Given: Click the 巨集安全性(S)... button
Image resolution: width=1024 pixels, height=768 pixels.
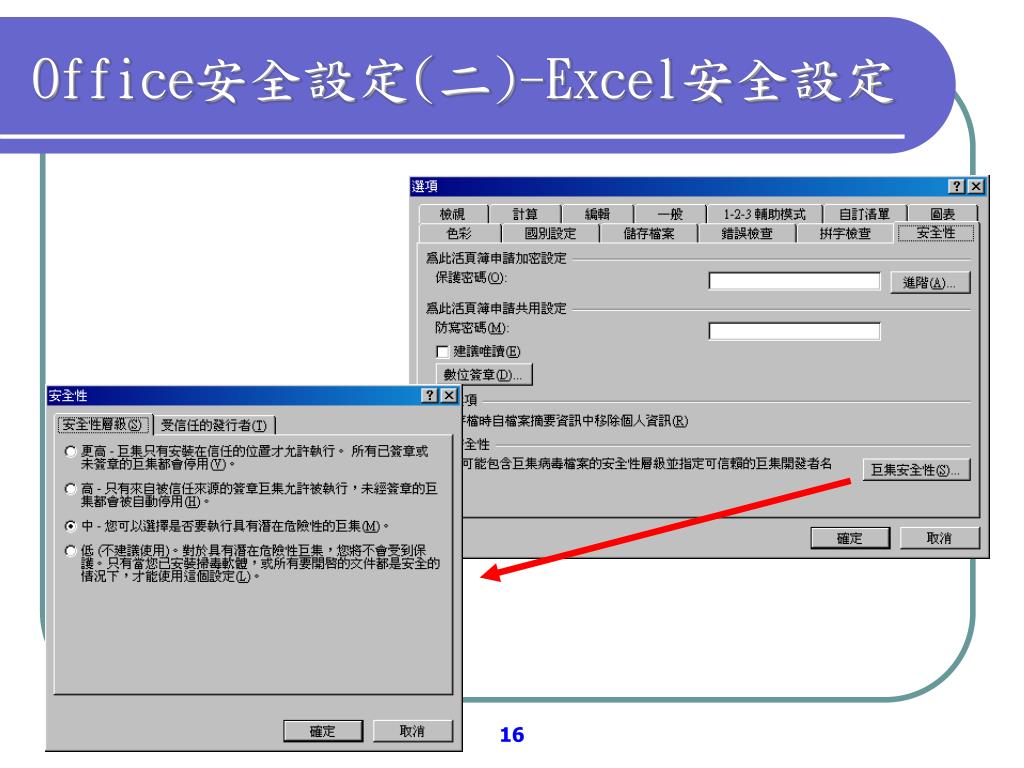Looking at the screenshot, I should pos(916,470).
